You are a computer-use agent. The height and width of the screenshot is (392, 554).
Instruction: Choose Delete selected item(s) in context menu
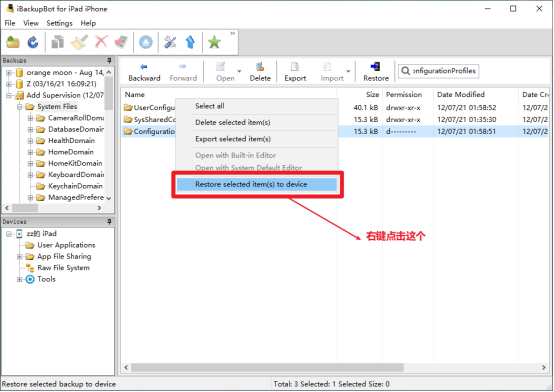click(256, 122)
